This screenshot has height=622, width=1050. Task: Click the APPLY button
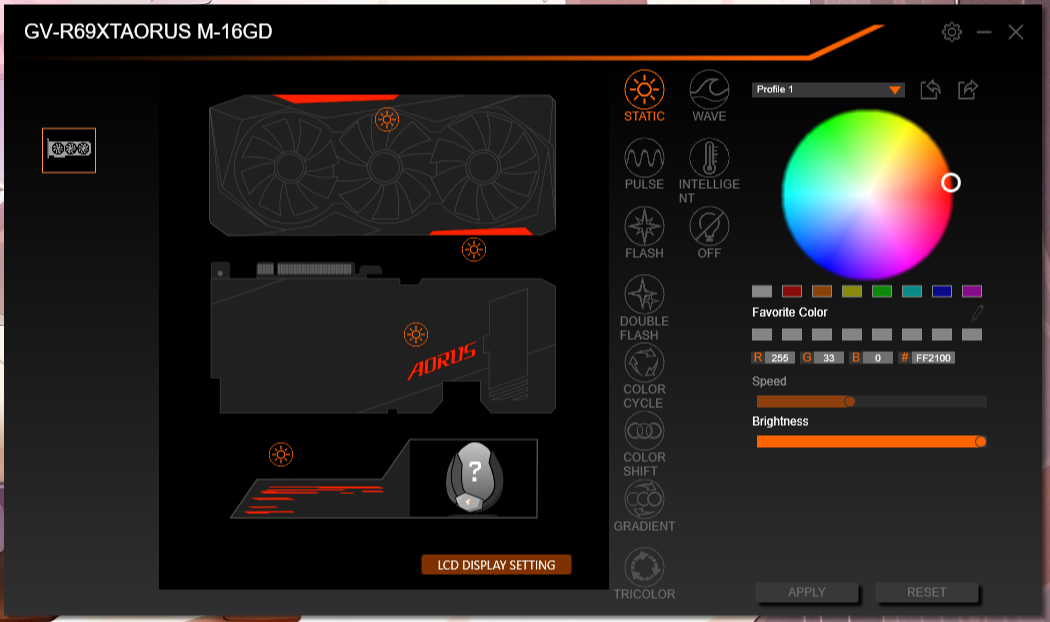(x=807, y=593)
